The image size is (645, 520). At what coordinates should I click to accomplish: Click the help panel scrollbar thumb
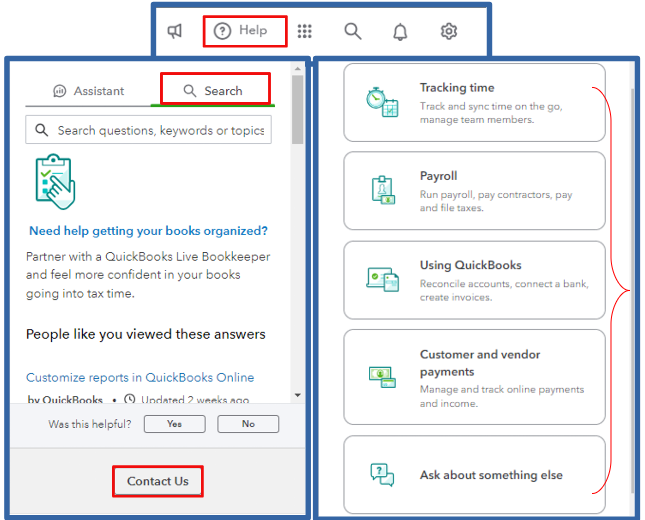click(x=297, y=109)
